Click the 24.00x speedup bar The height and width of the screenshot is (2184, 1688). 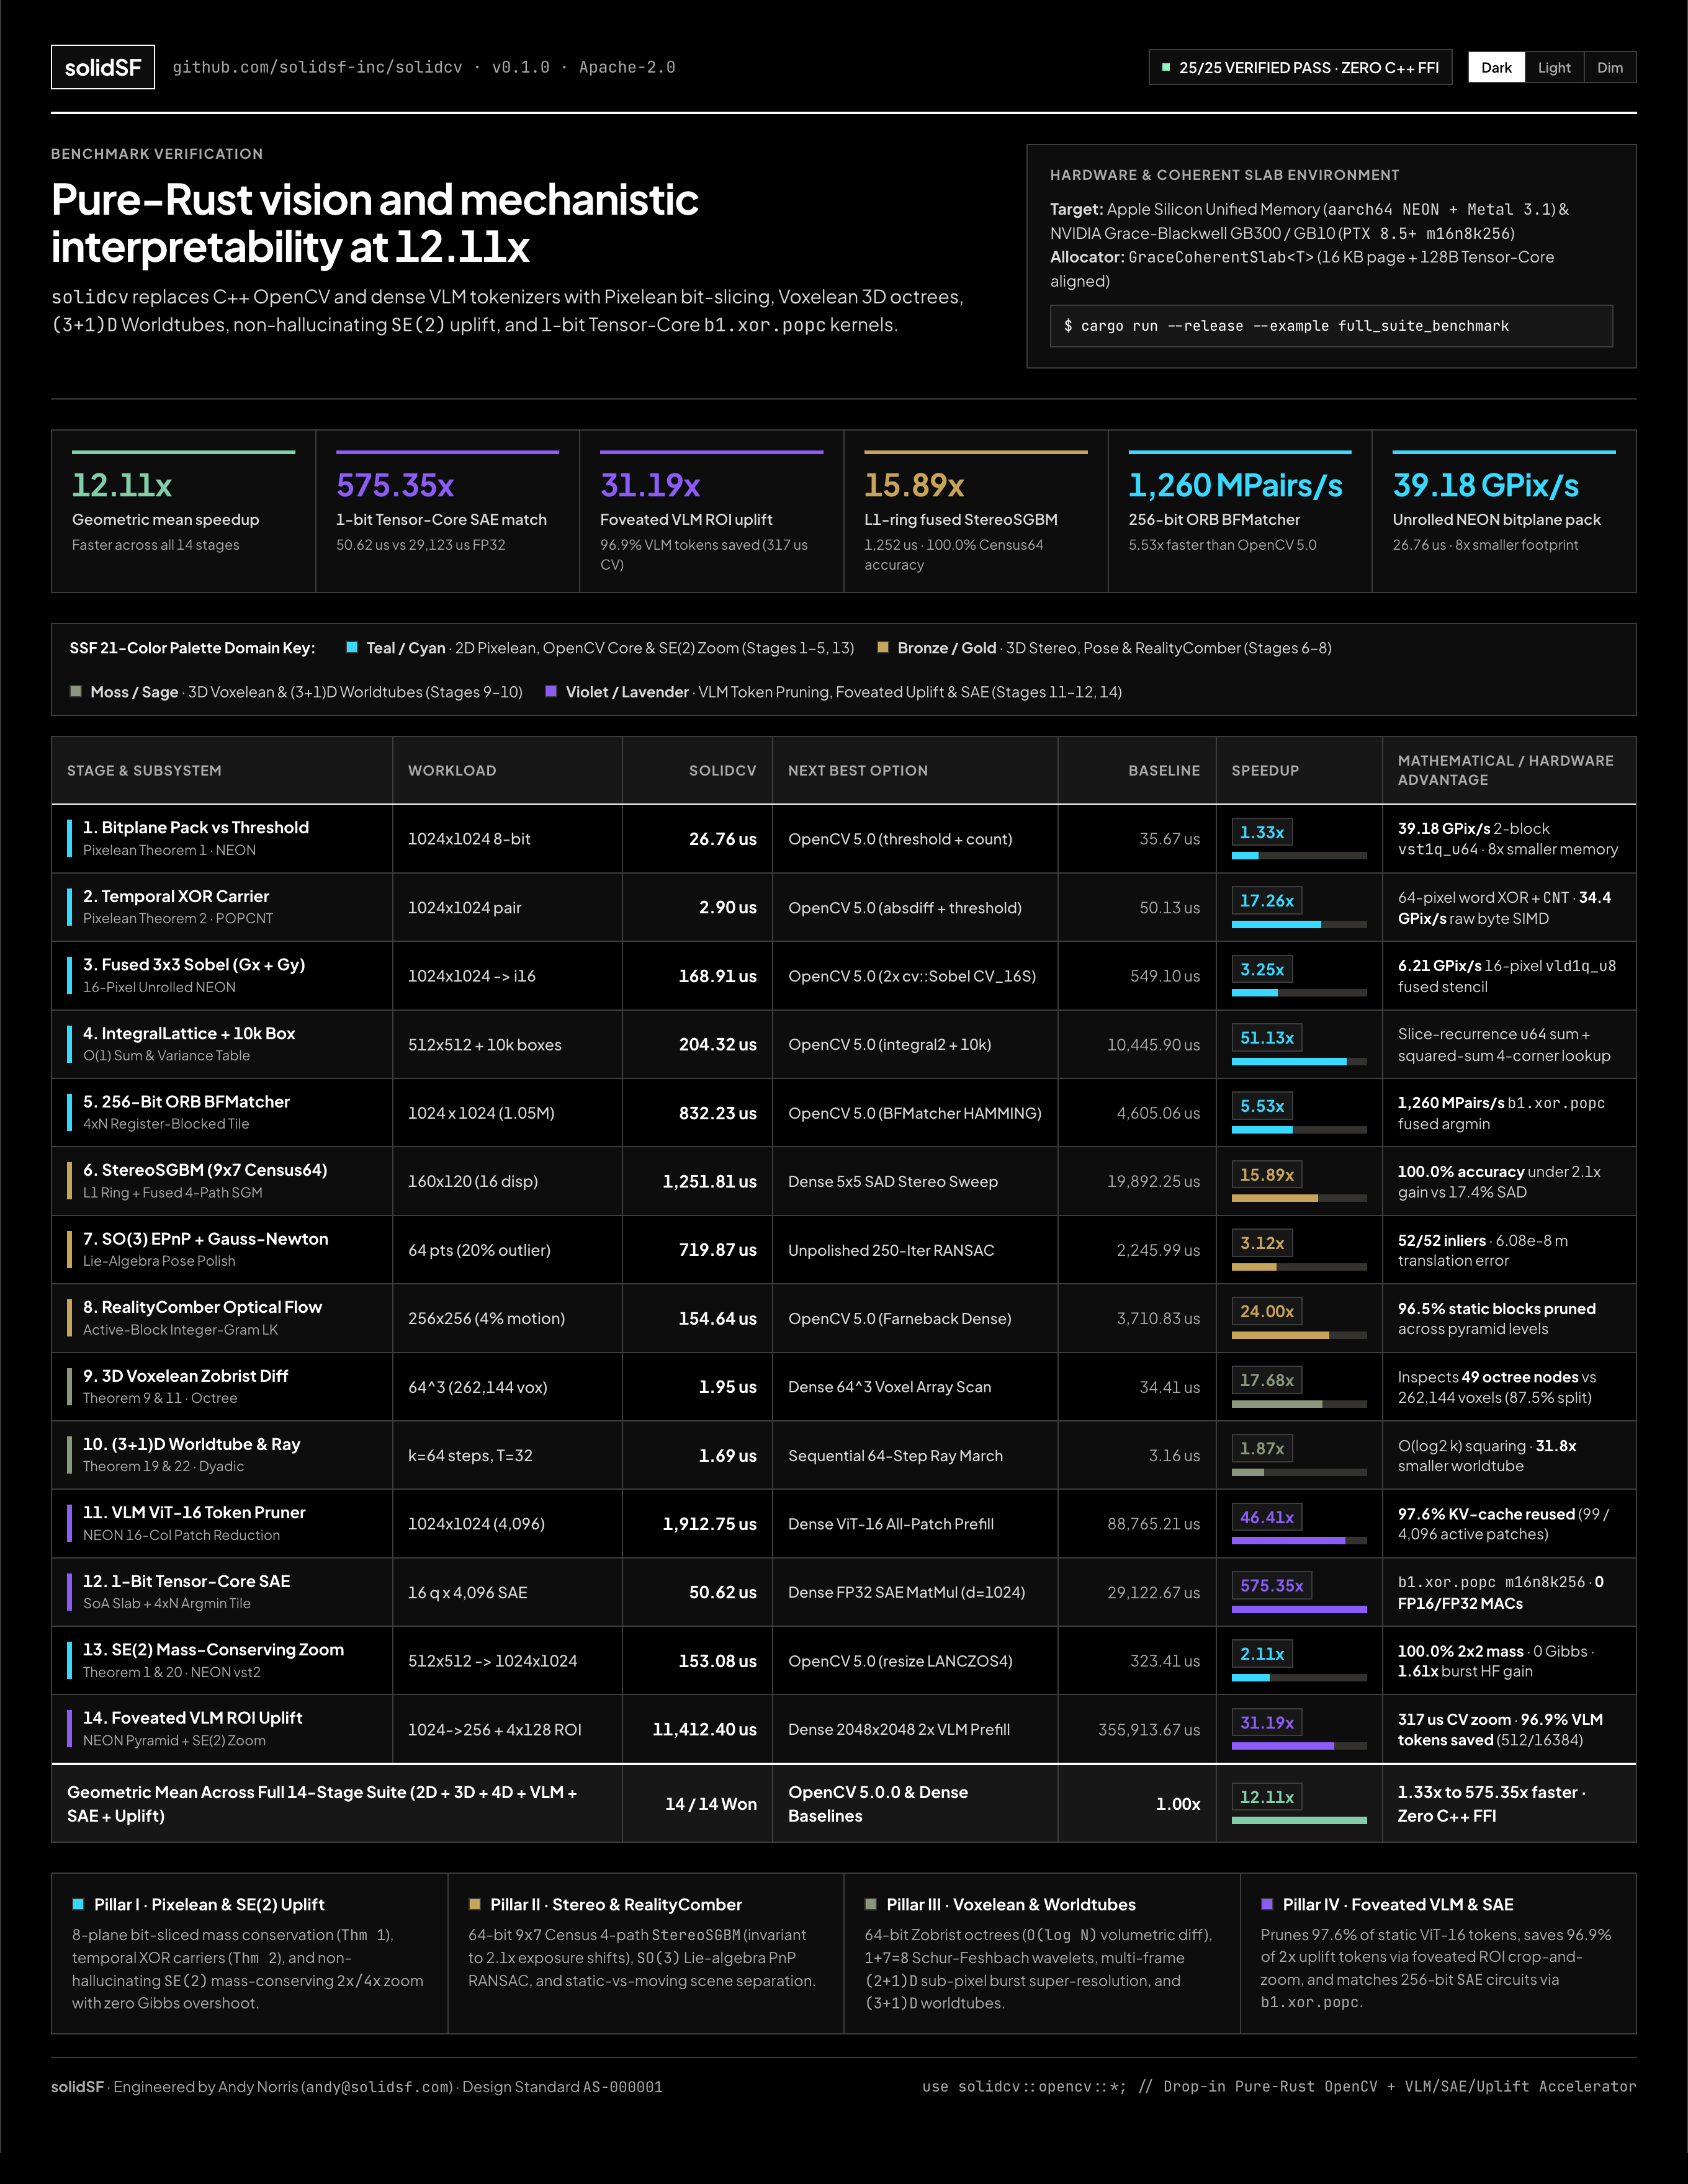click(x=1299, y=1335)
